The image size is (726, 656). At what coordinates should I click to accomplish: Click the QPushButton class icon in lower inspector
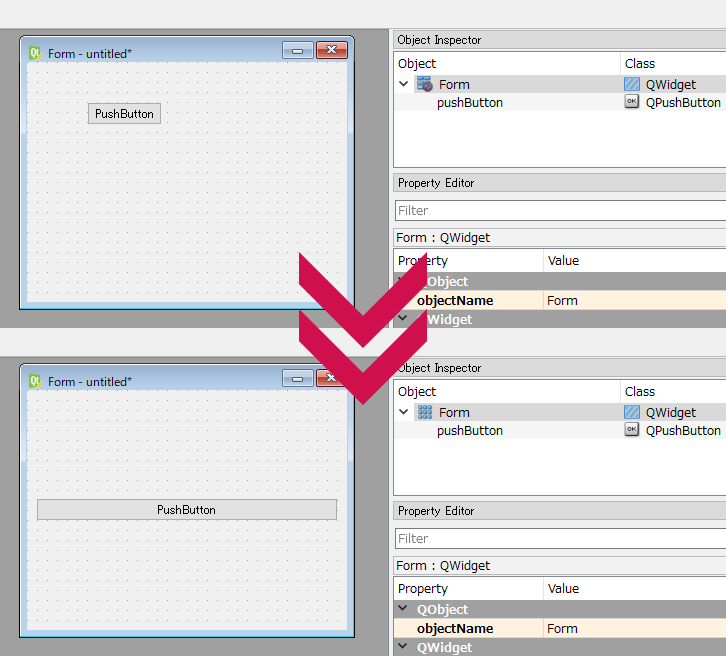click(x=631, y=430)
